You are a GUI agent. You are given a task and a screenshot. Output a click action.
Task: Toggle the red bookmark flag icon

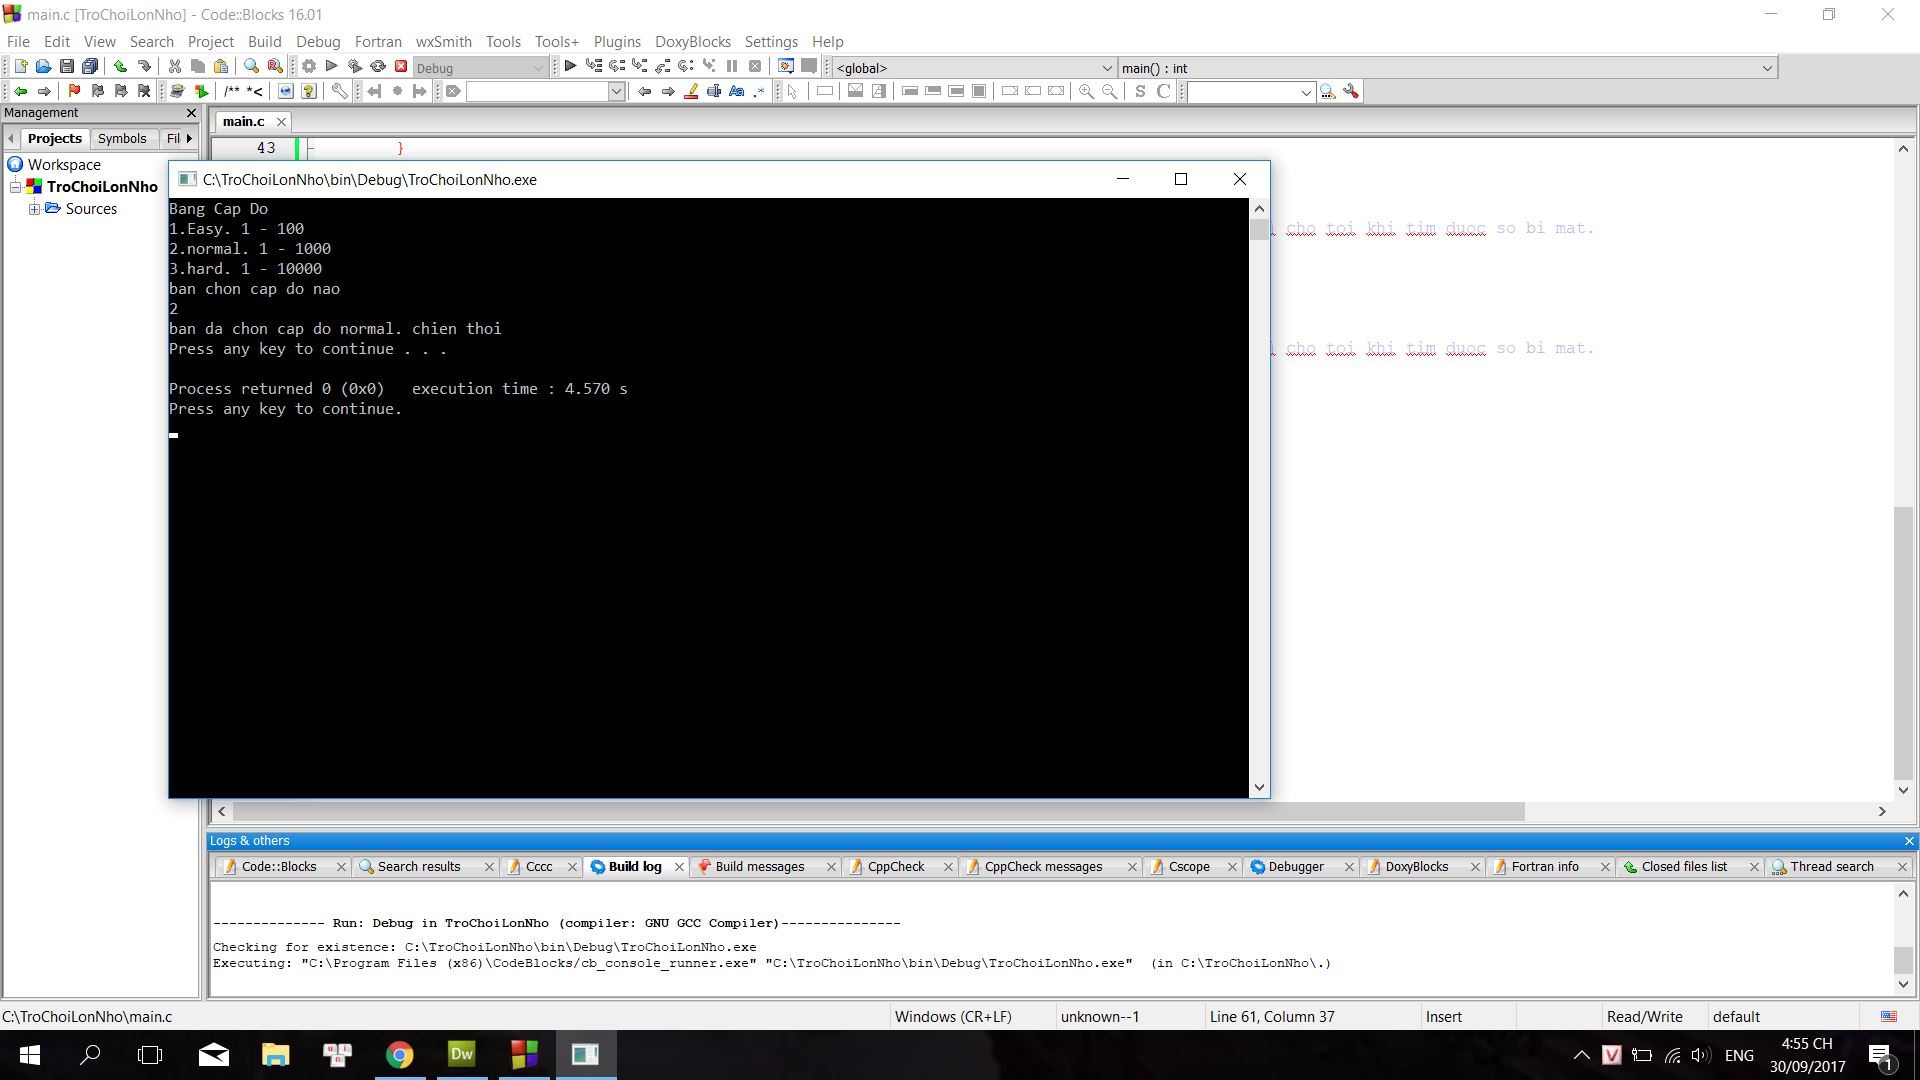pyautogui.click(x=74, y=91)
